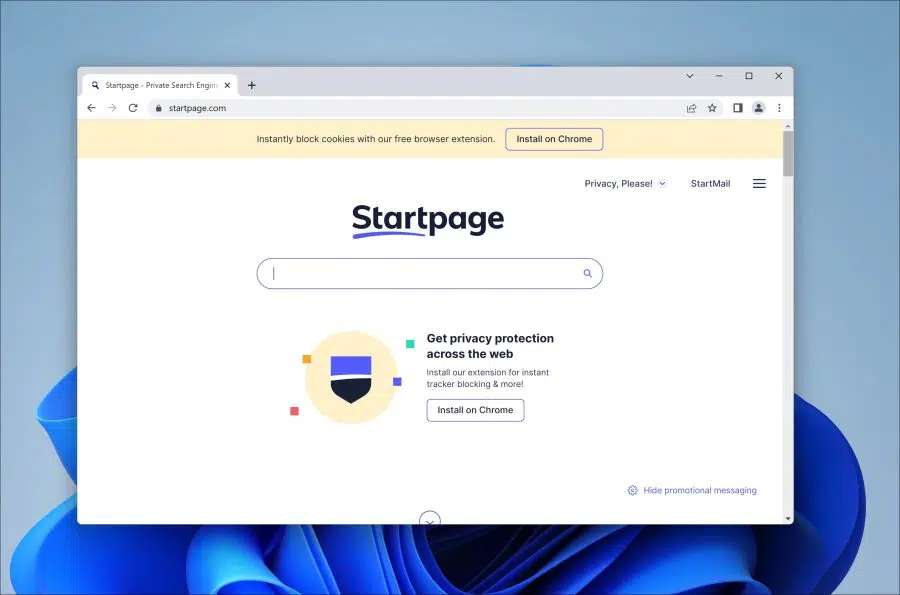The height and width of the screenshot is (595, 900).
Task: Bookmark this page with the star icon
Action: [712, 108]
